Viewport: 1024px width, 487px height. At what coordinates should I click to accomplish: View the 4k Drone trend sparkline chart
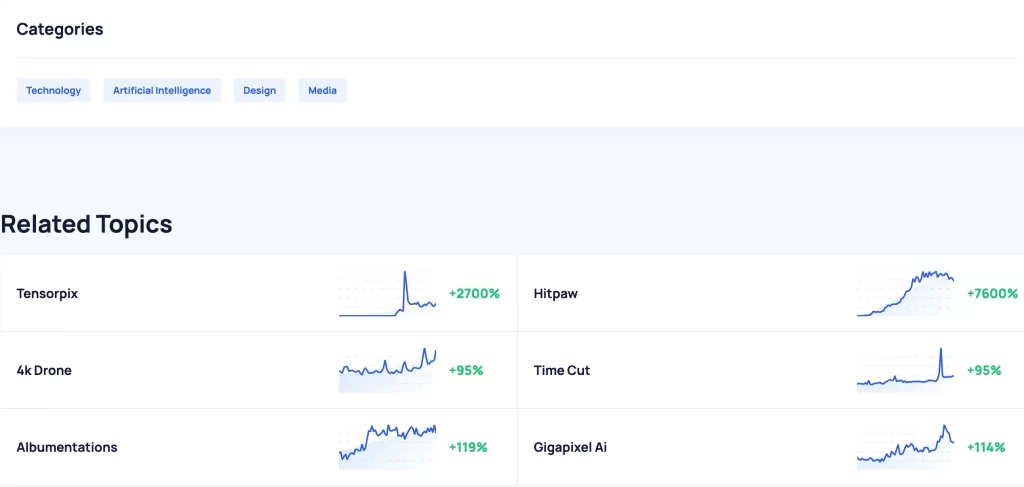[387, 370]
